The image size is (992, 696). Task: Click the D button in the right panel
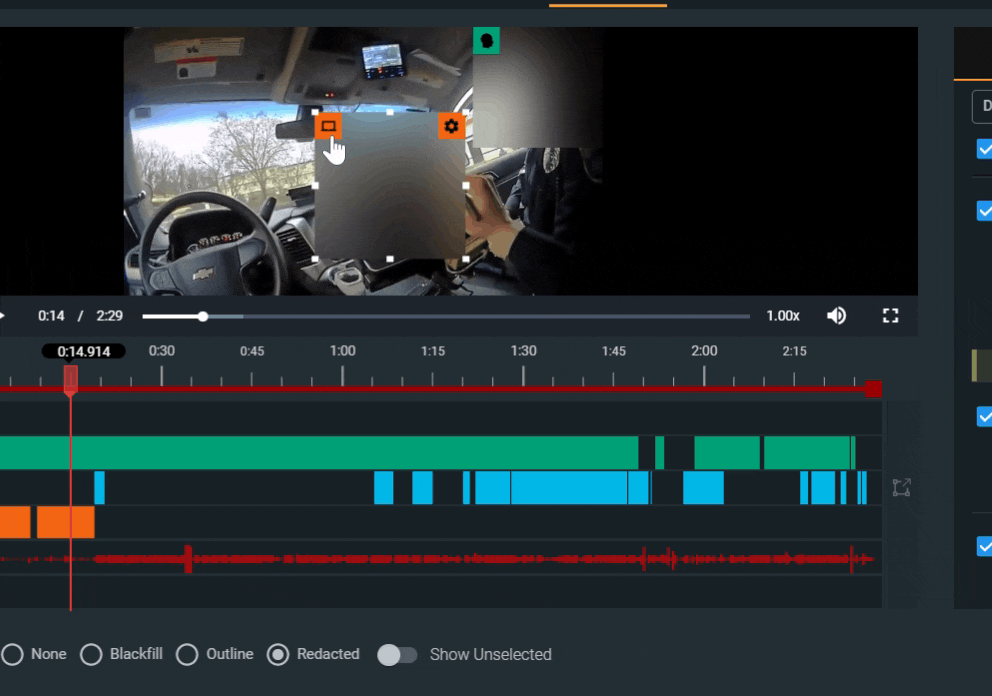click(984, 105)
